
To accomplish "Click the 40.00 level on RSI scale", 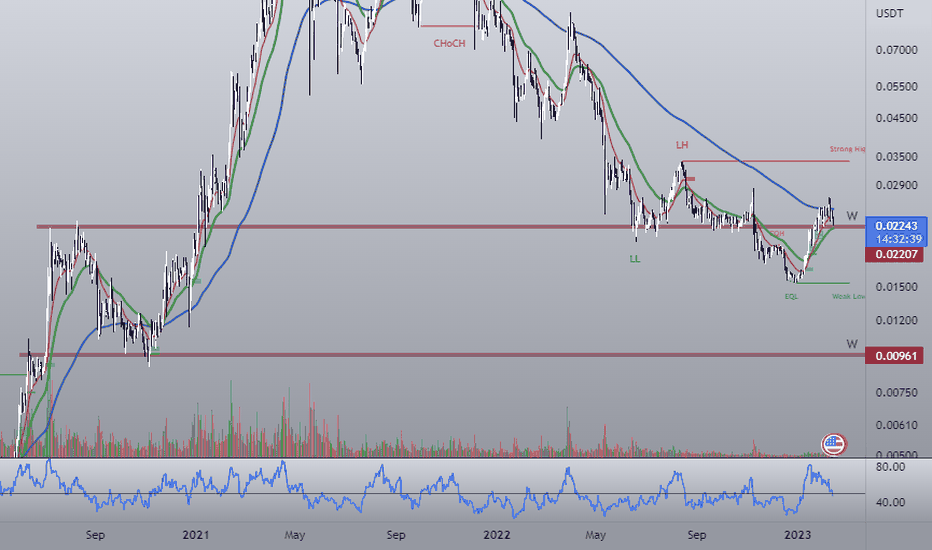I will click(x=890, y=502).
